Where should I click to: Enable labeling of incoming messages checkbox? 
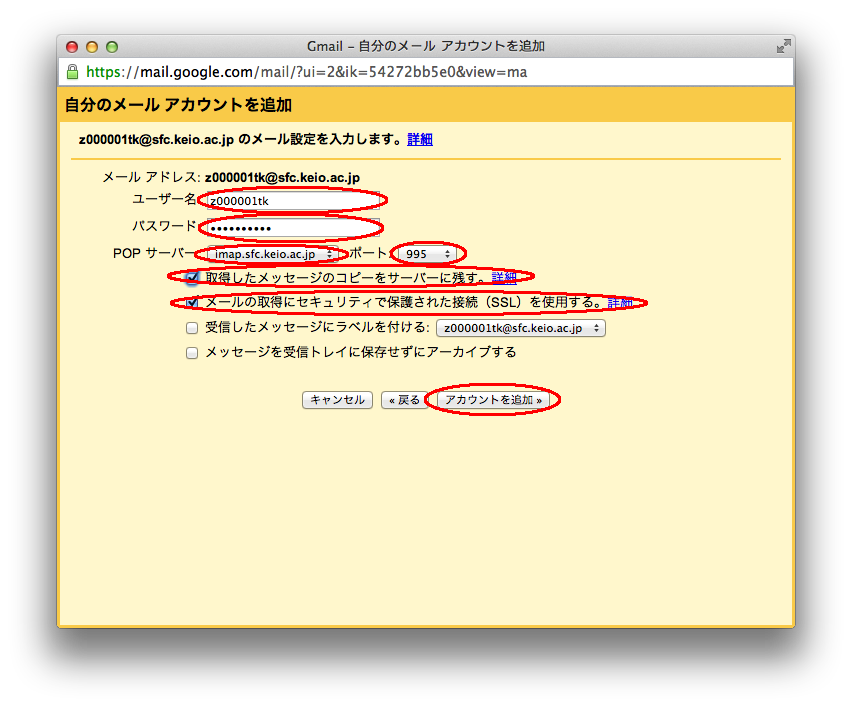click(192, 327)
